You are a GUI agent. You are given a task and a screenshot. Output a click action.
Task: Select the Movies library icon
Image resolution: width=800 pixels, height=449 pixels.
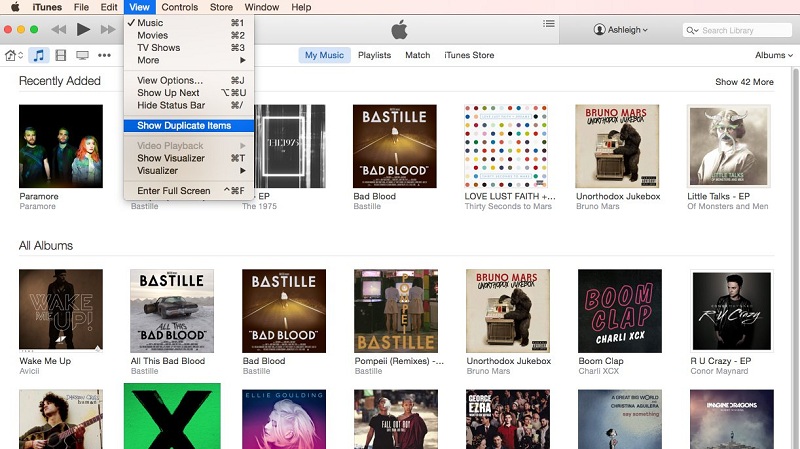61,55
